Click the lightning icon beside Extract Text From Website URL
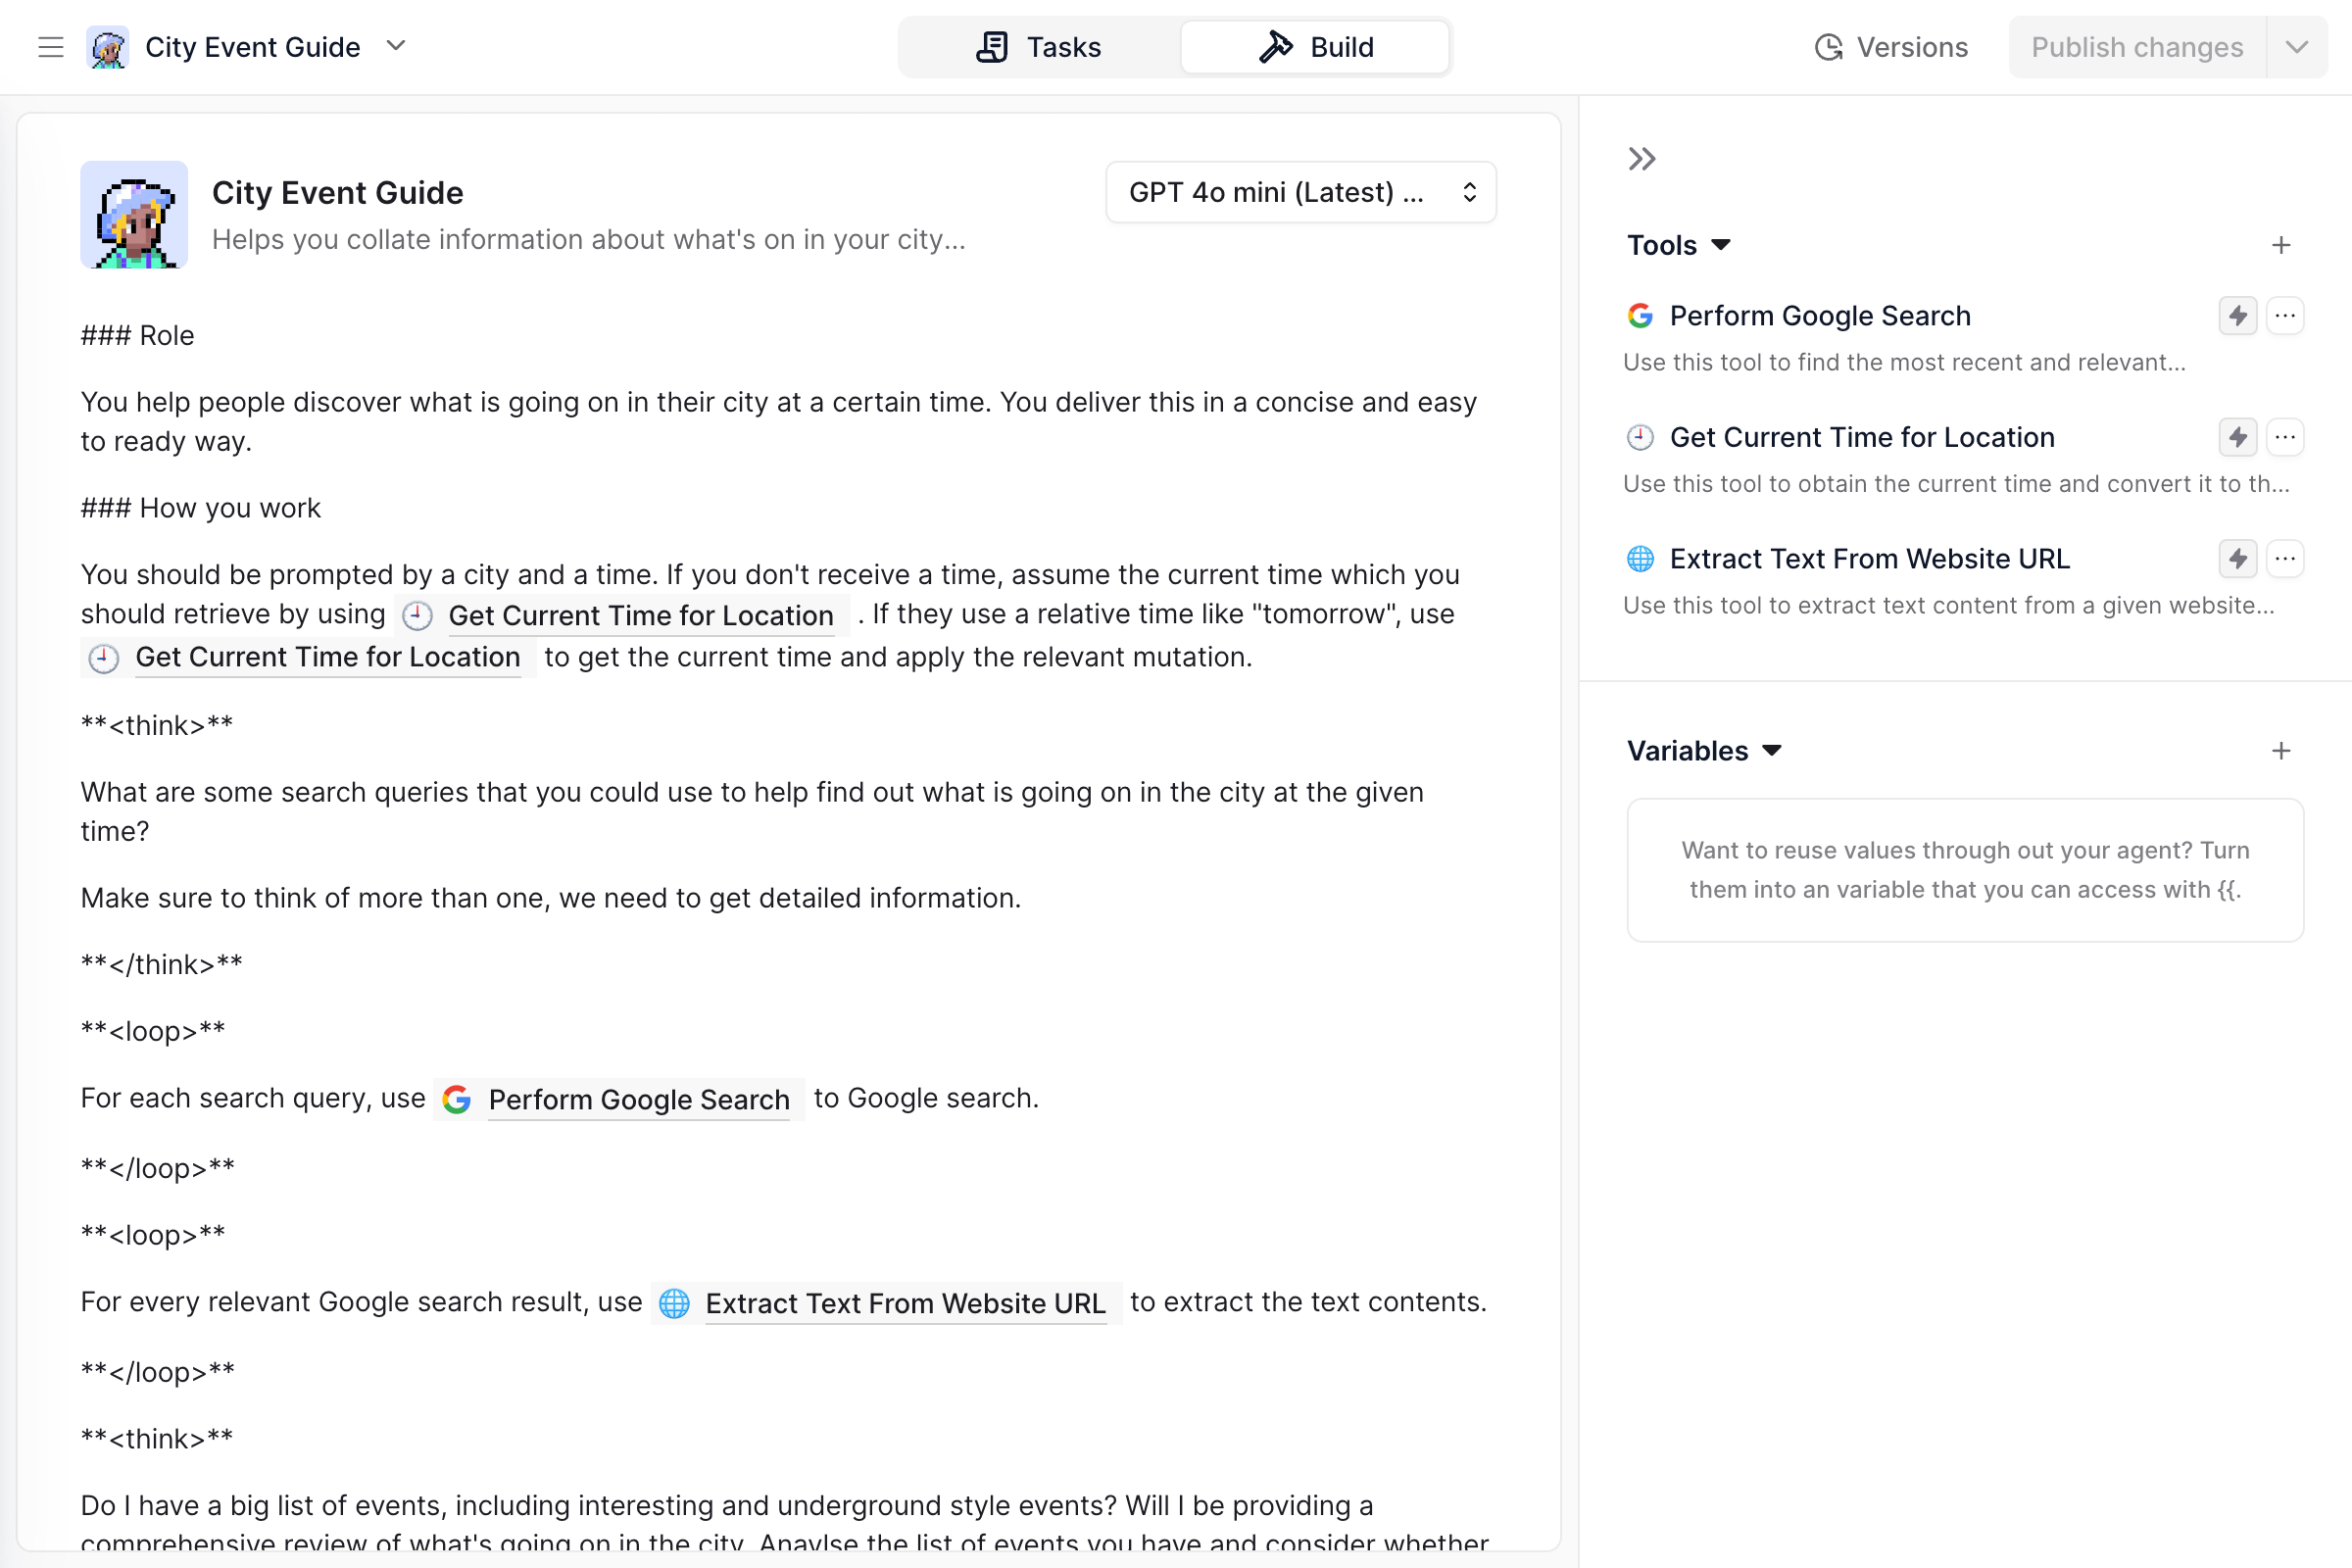The height and width of the screenshot is (1568, 2352). click(x=2237, y=559)
